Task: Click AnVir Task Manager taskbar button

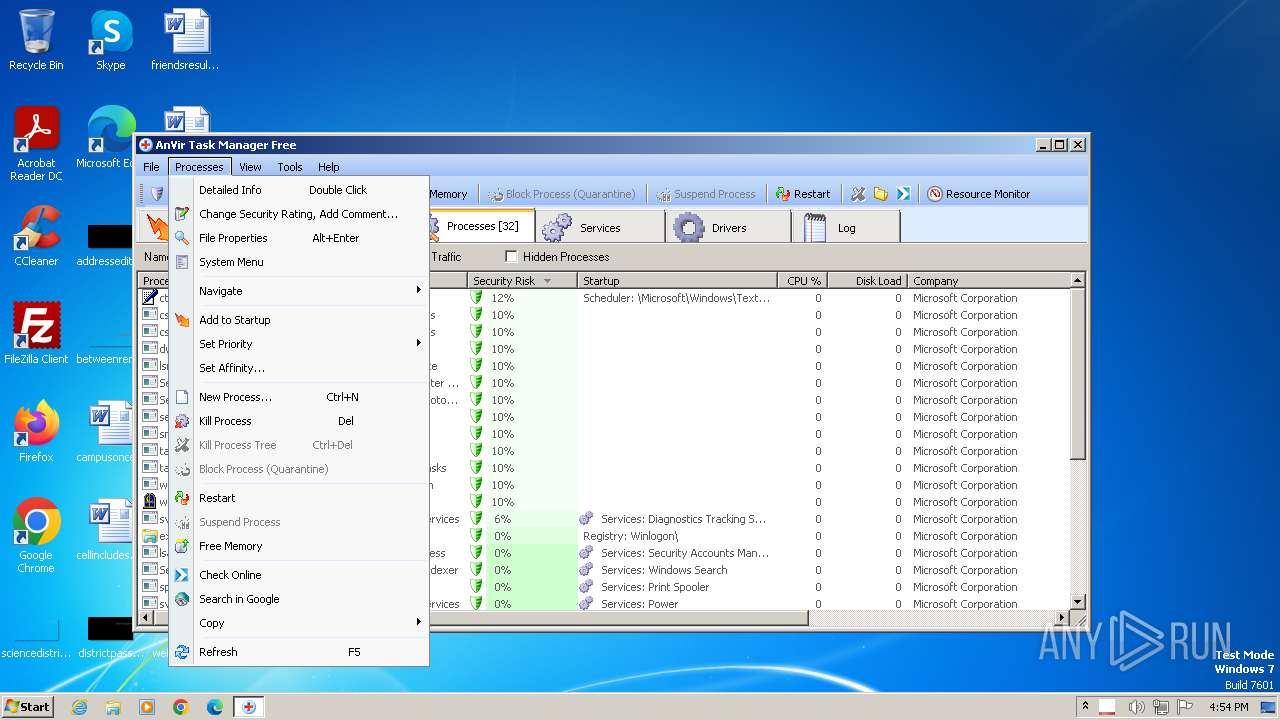Action: click(x=248, y=707)
